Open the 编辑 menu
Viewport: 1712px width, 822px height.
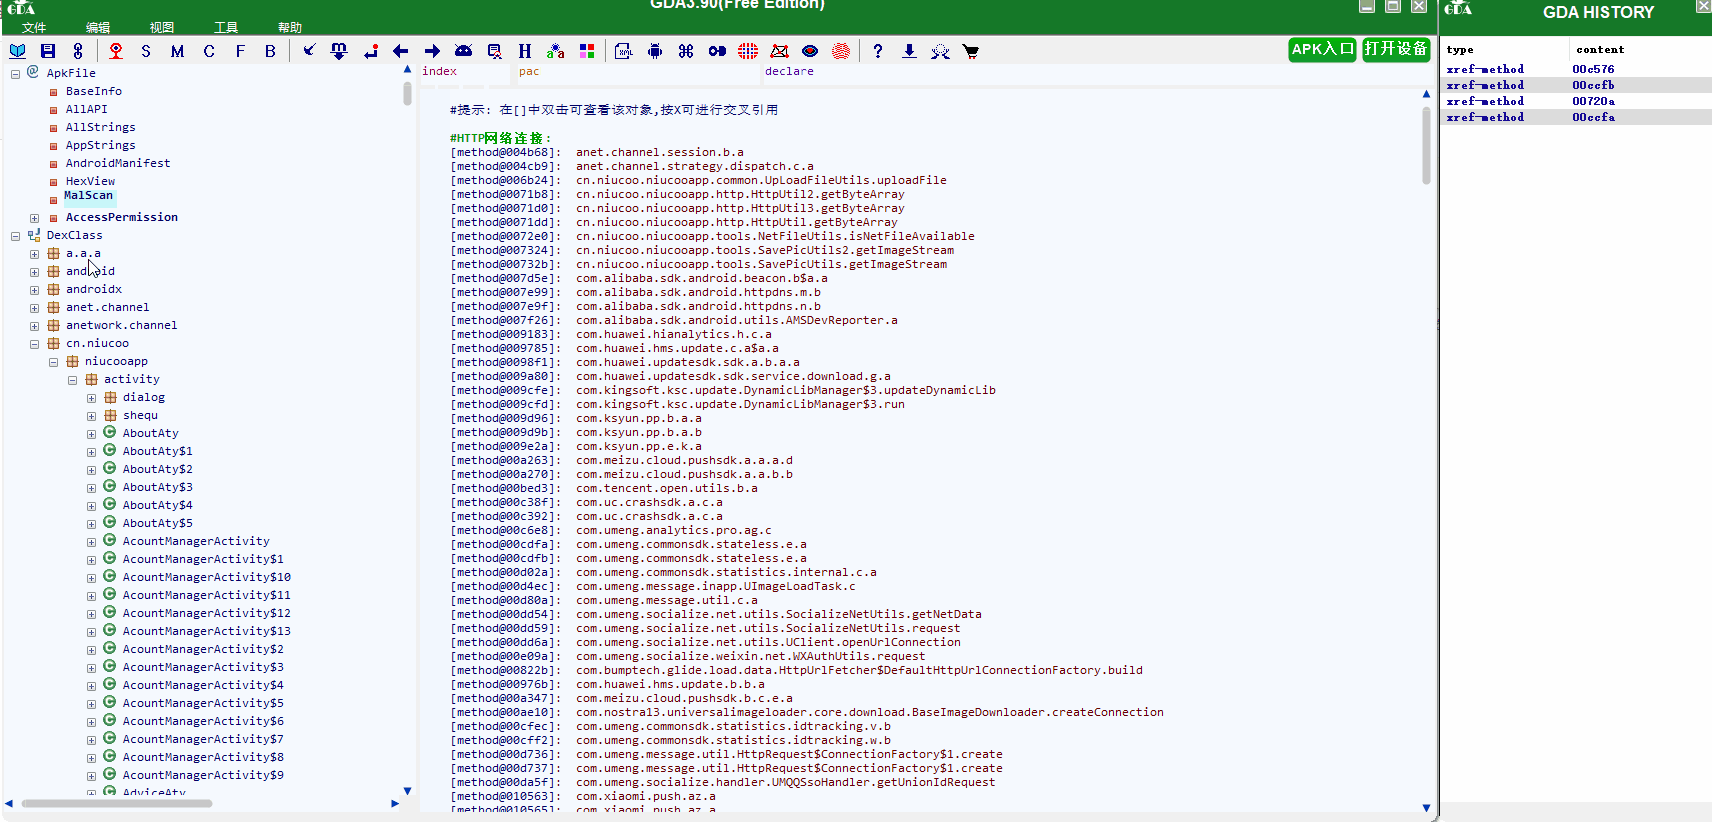coord(98,28)
